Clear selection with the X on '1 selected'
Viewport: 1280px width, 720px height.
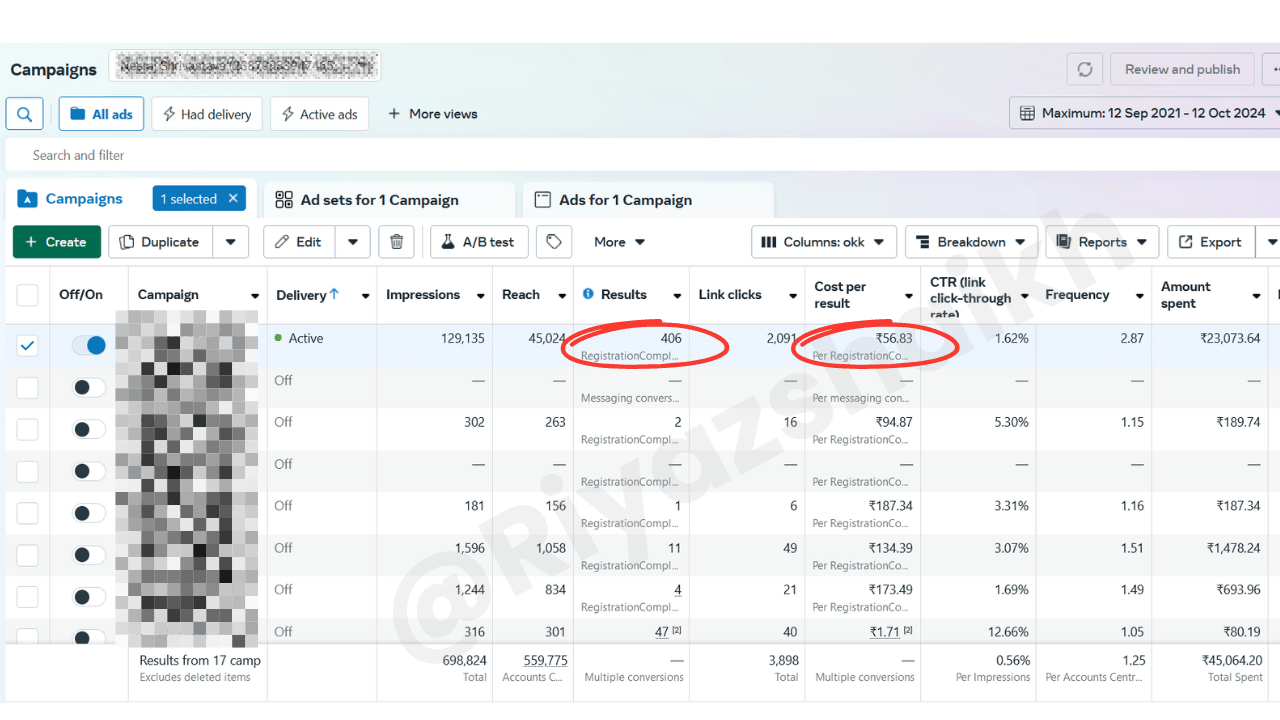tap(233, 198)
